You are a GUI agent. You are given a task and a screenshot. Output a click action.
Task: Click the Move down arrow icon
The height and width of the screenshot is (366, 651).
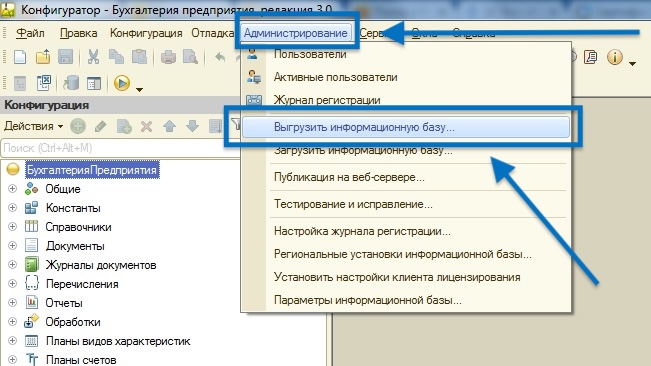[x=192, y=126]
